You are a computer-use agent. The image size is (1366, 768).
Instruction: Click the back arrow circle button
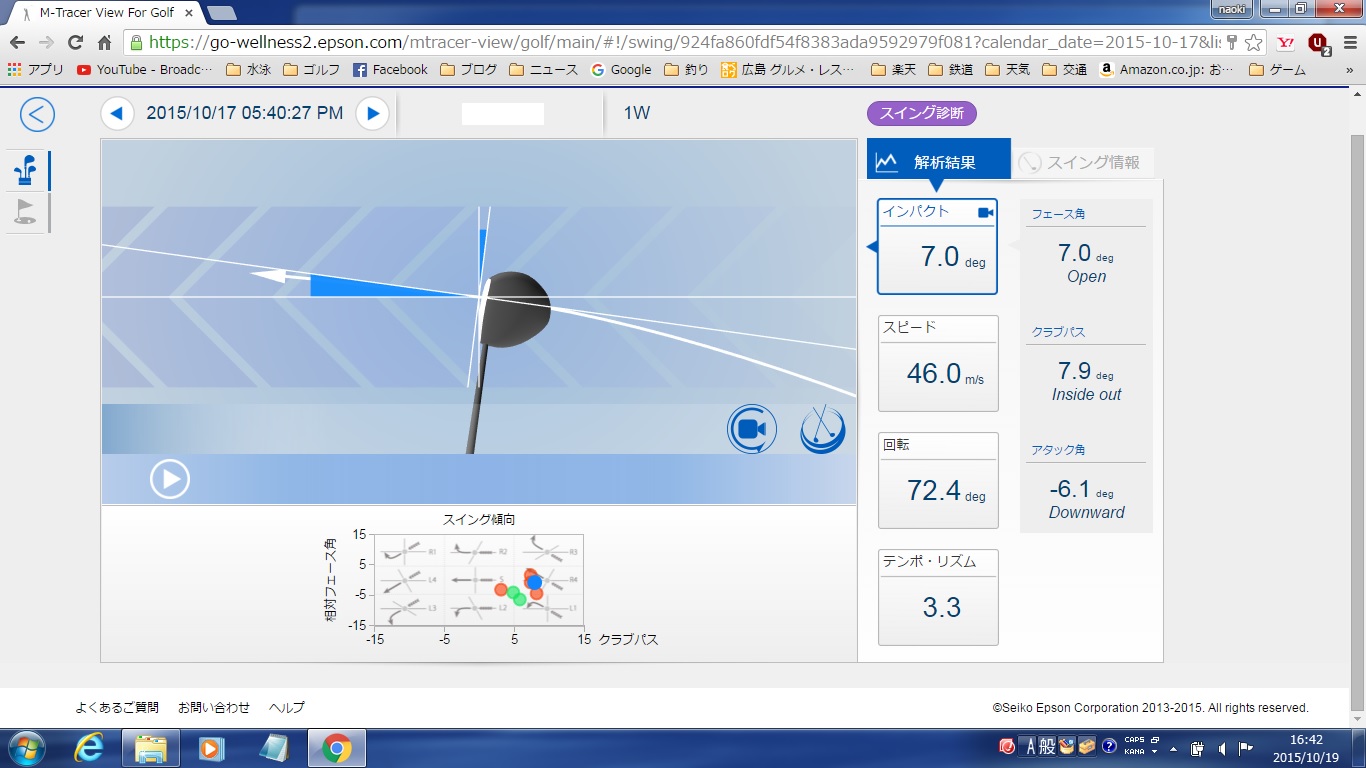(37, 113)
